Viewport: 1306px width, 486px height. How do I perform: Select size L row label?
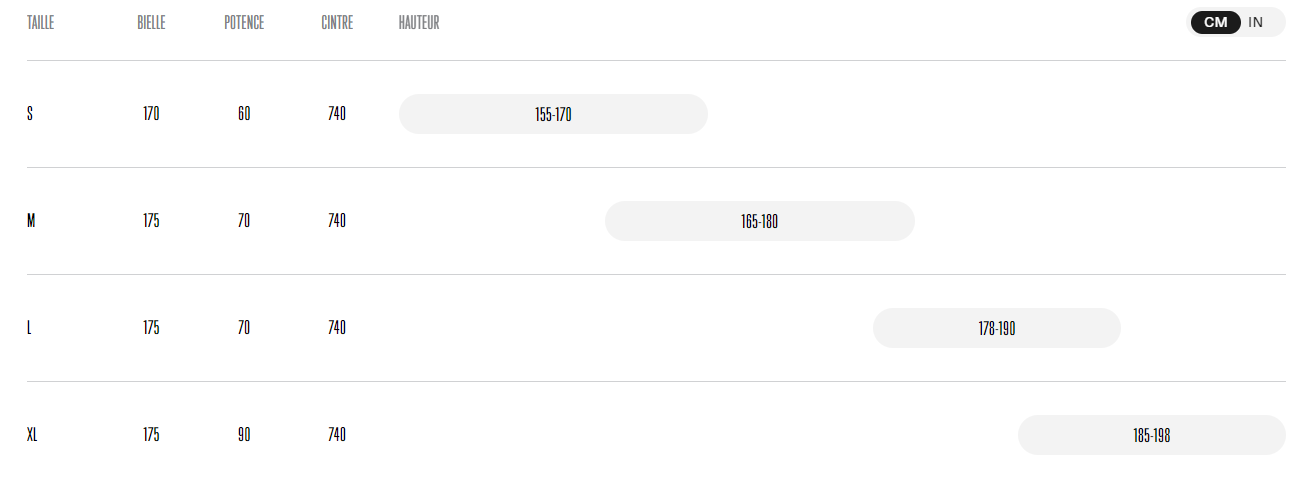click(x=29, y=328)
